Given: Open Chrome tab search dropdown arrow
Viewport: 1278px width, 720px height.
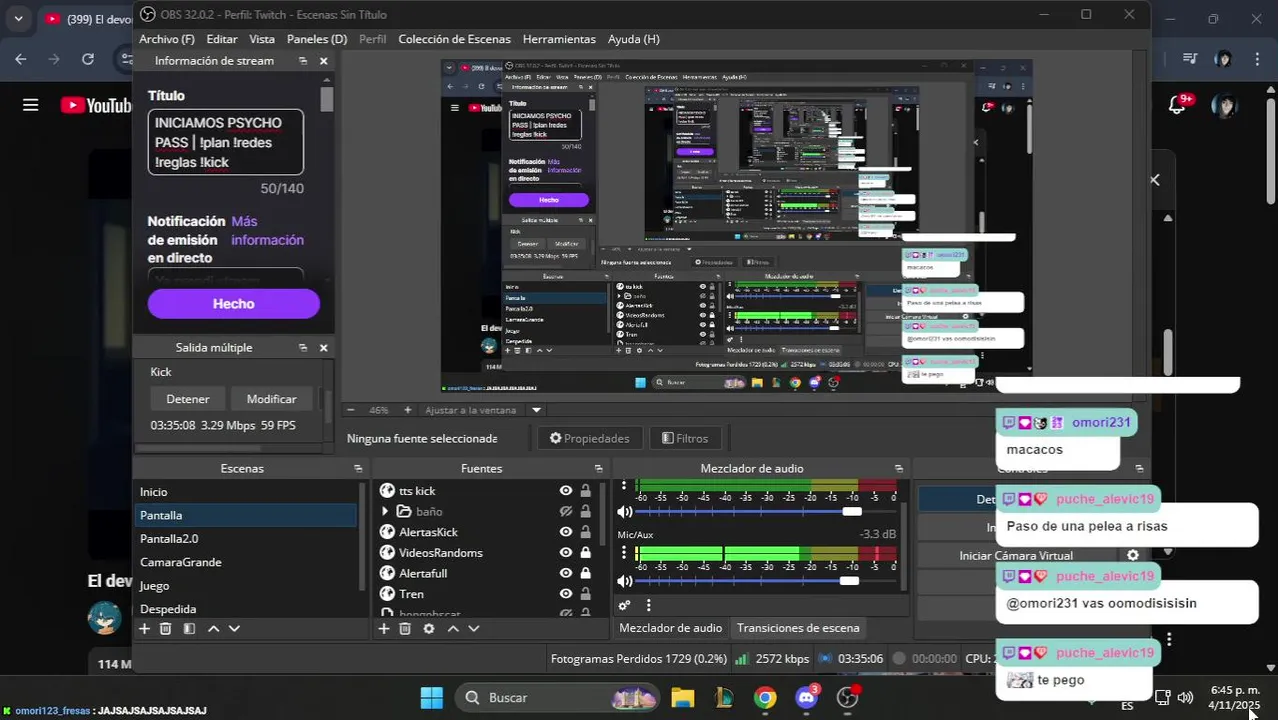Looking at the screenshot, I should click(18, 18).
